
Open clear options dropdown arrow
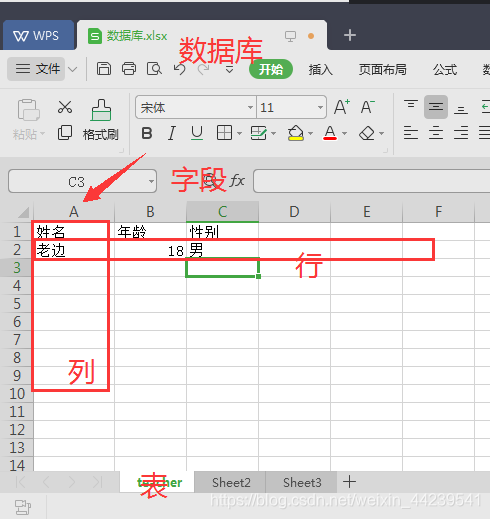point(382,134)
